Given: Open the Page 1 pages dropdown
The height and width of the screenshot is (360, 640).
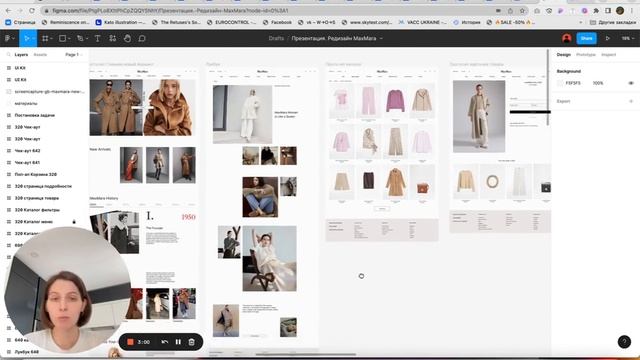Looking at the screenshot, I should [74, 54].
